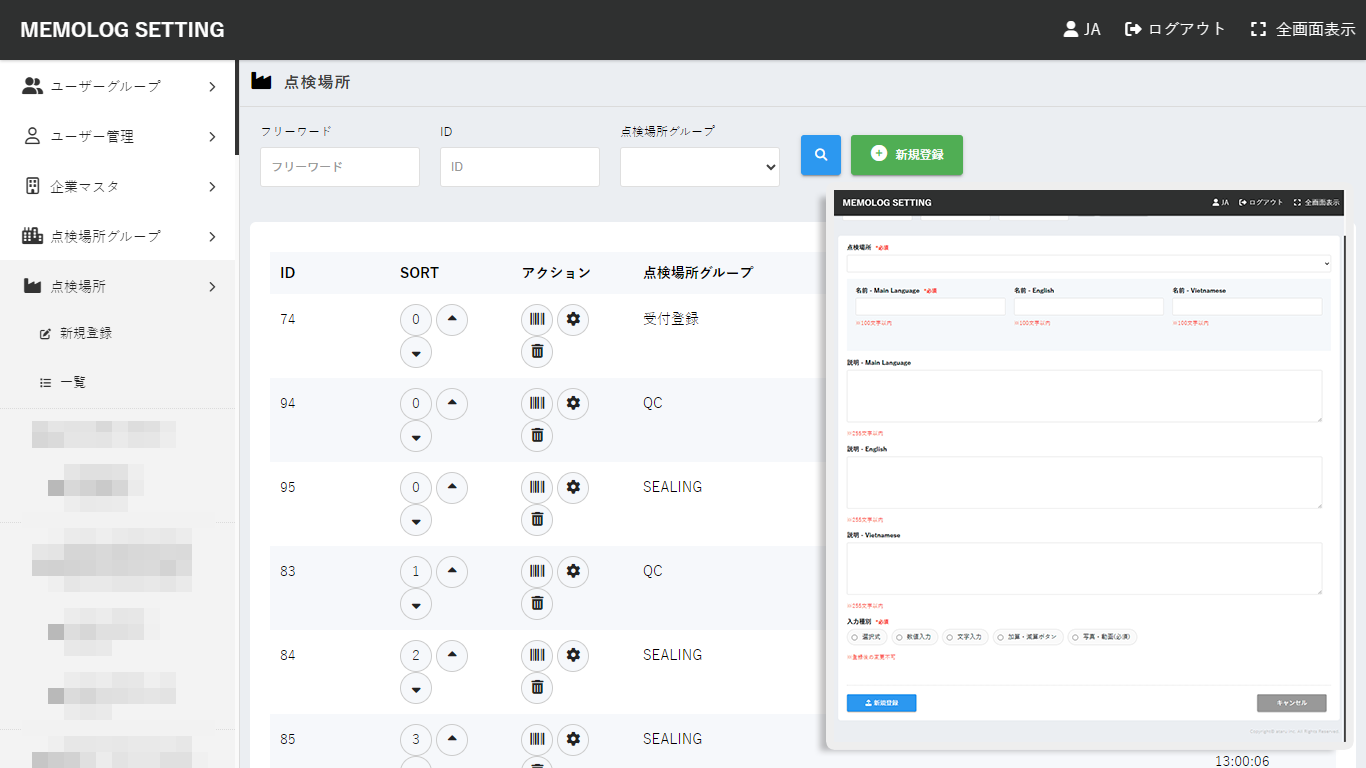Image resolution: width=1366 pixels, height=768 pixels.
Task: Click the barcode icon for ID 74
Action: coord(537,320)
